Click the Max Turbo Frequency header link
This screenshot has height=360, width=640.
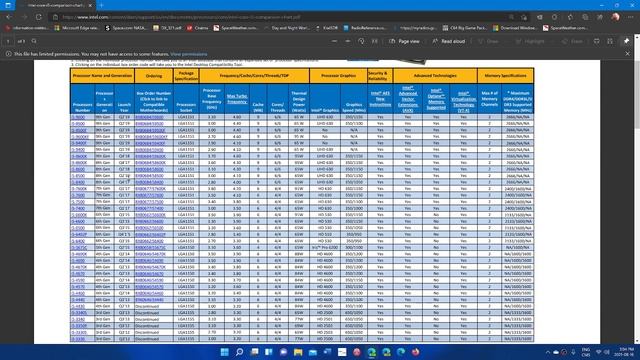237,99
